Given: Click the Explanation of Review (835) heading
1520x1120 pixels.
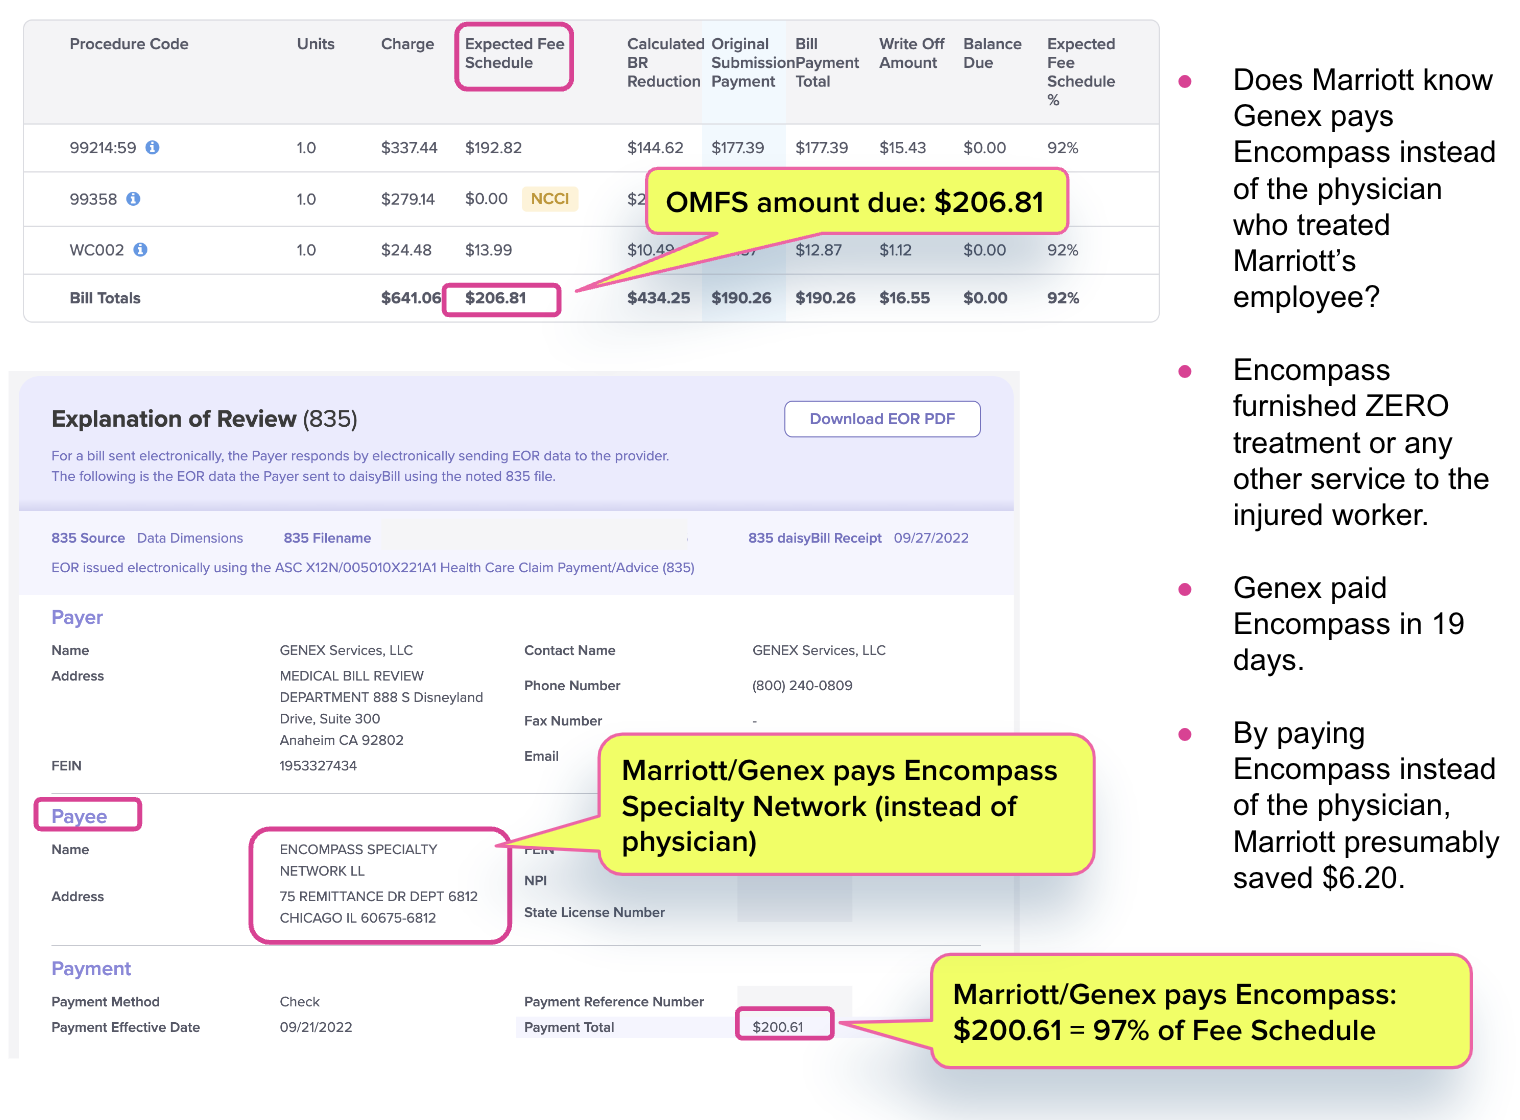Looking at the screenshot, I should tap(204, 419).
